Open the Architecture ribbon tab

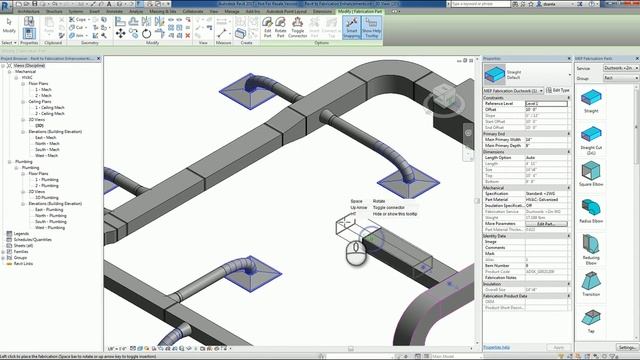click(x=29, y=11)
